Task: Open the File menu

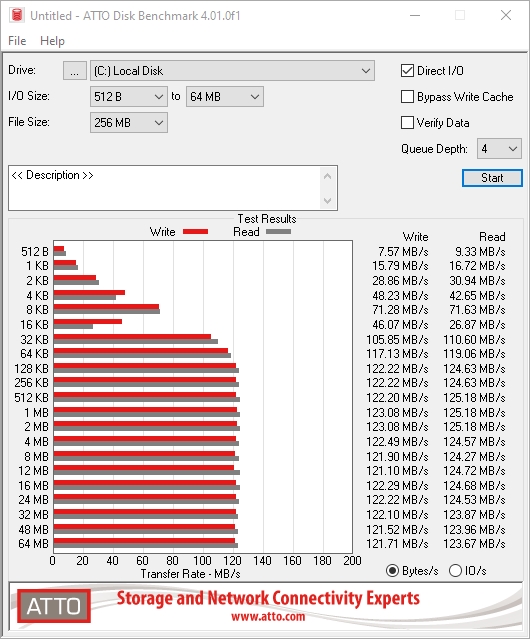Action: point(17,41)
